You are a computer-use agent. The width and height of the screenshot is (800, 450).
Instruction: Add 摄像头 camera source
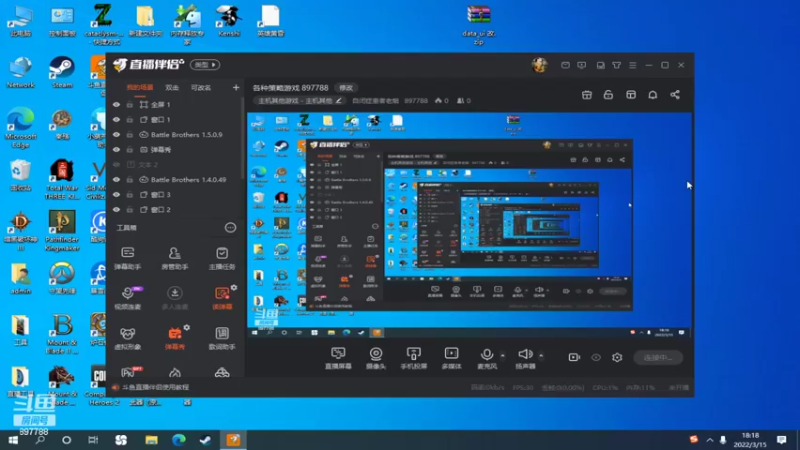(376, 358)
